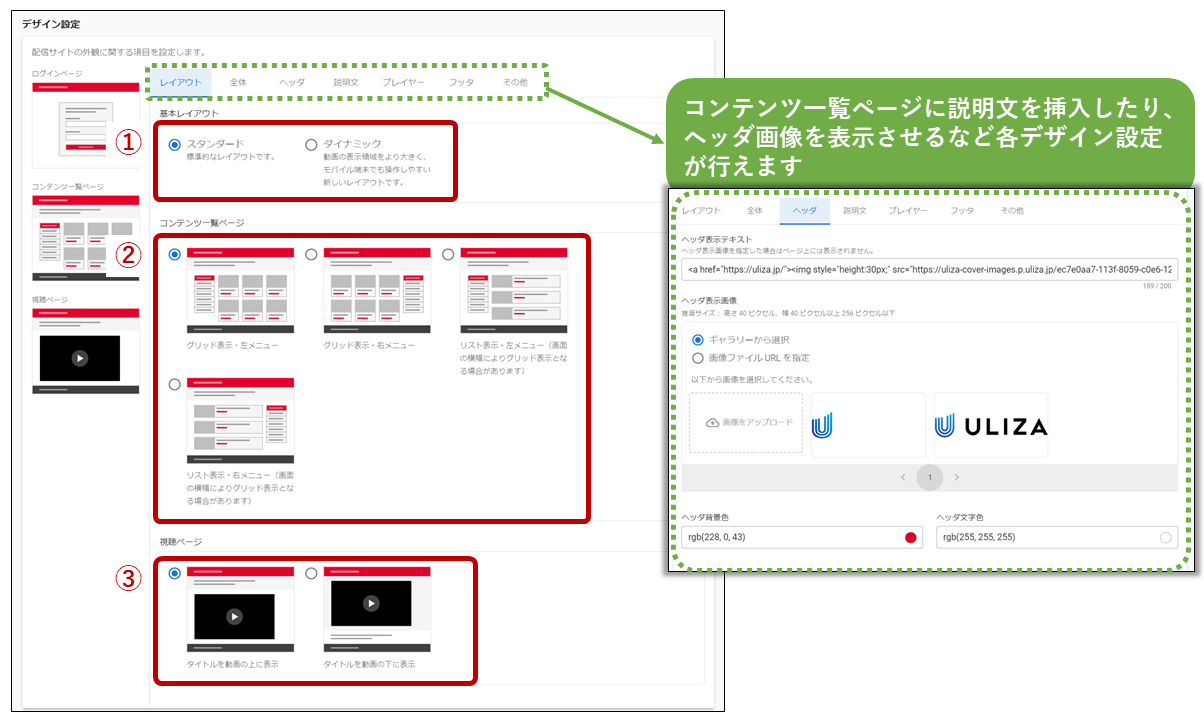
Task: Click the red ヘッダ背景色 color swatch
Action: click(910, 538)
